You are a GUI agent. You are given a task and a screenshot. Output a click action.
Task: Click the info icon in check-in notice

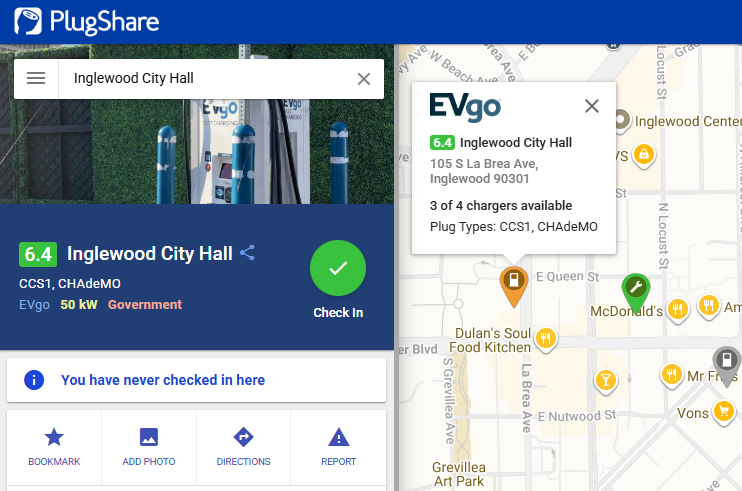click(34, 380)
